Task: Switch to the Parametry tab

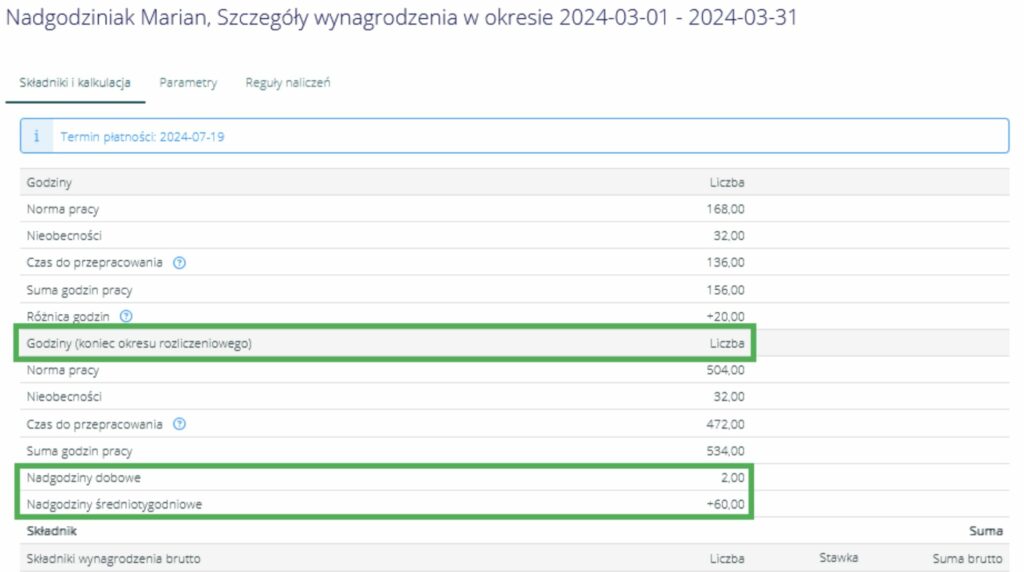Action: pos(188,83)
